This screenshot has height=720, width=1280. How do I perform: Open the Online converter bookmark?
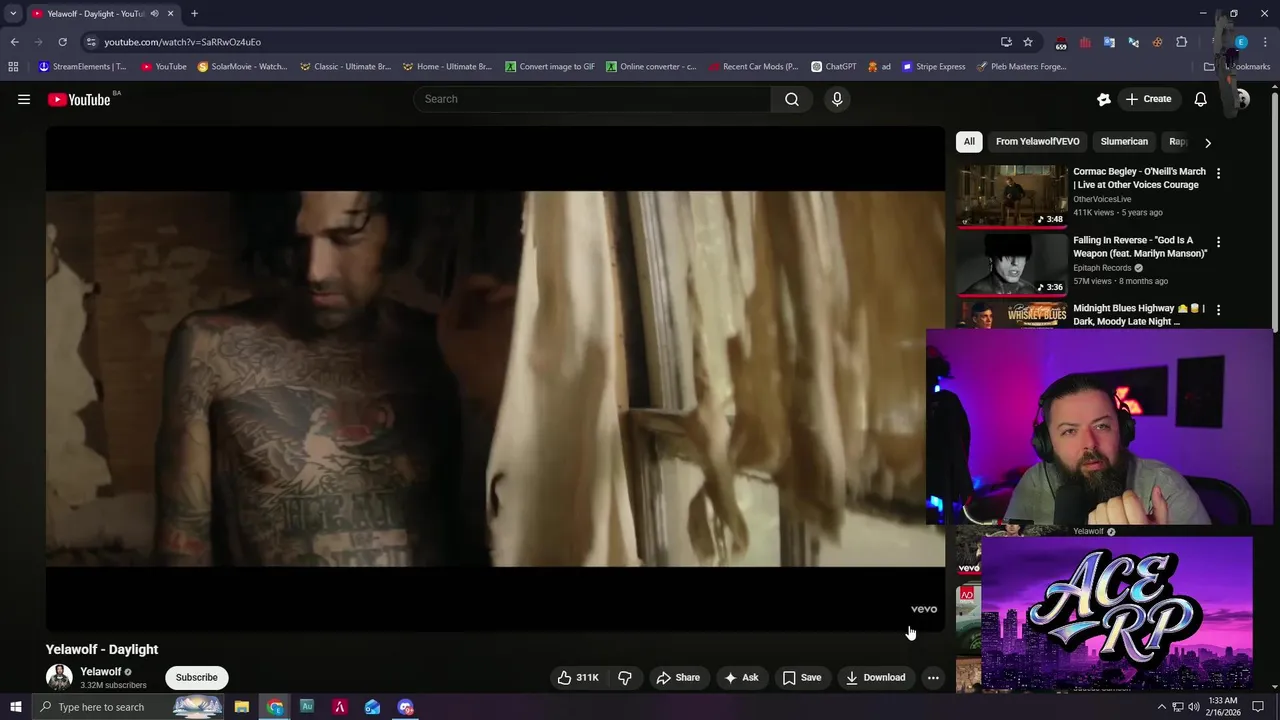pos(651,67)
